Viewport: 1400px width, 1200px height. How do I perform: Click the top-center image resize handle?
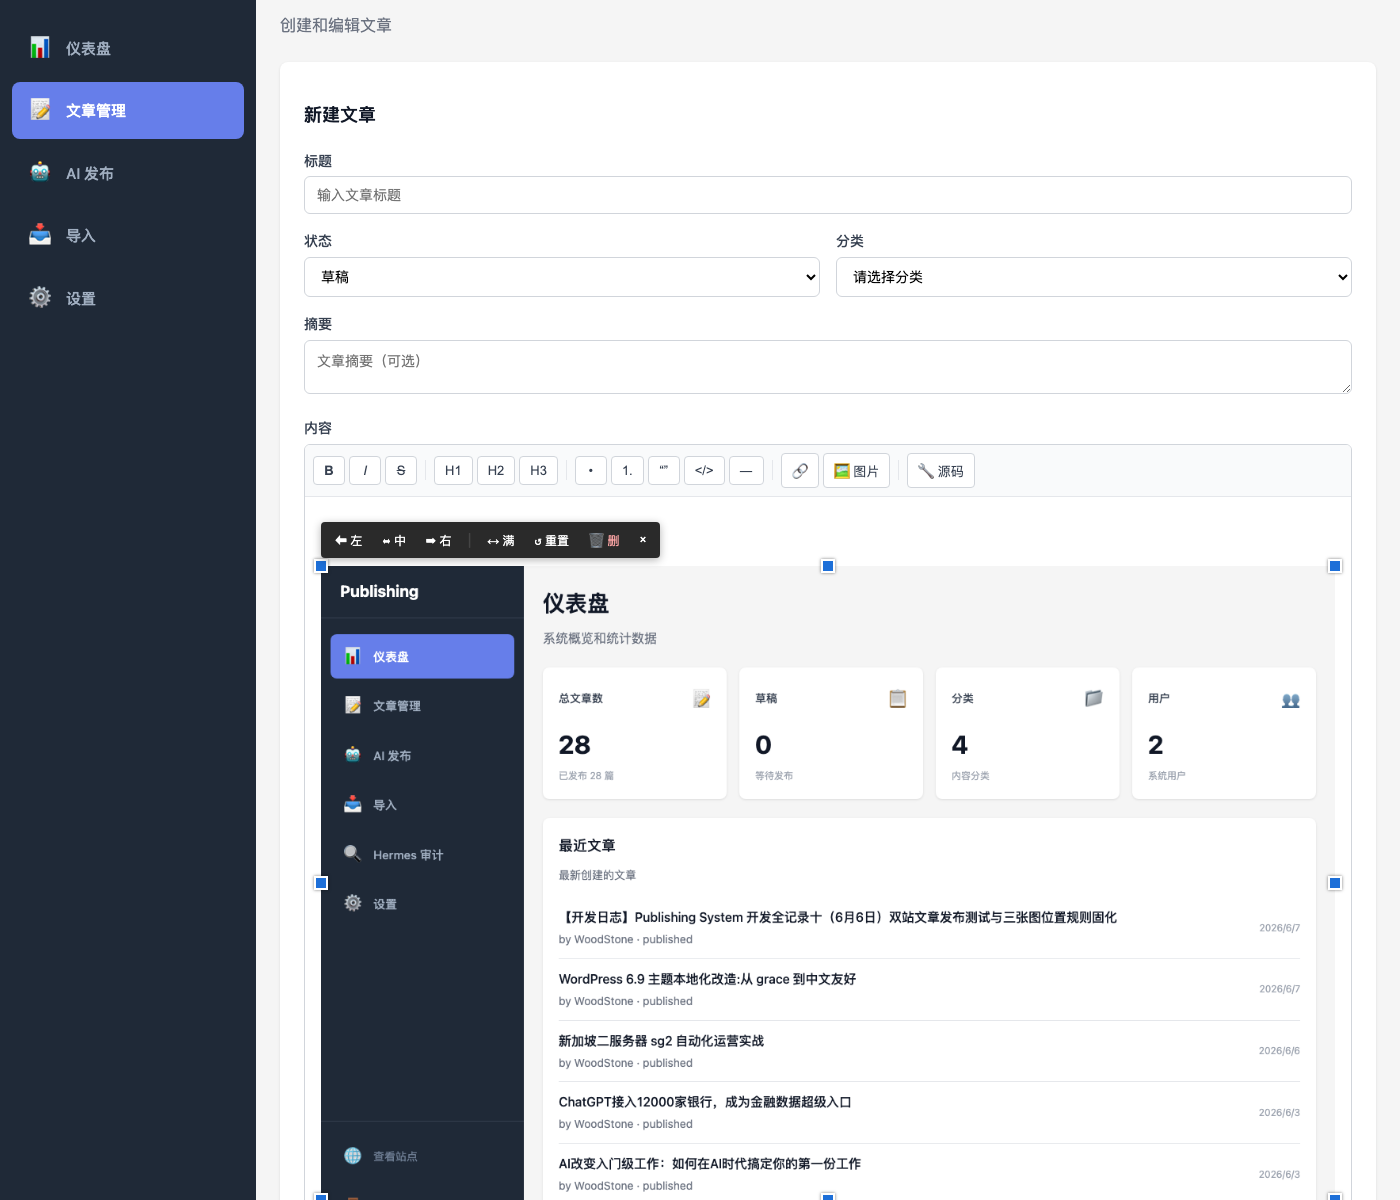[828, 566]
